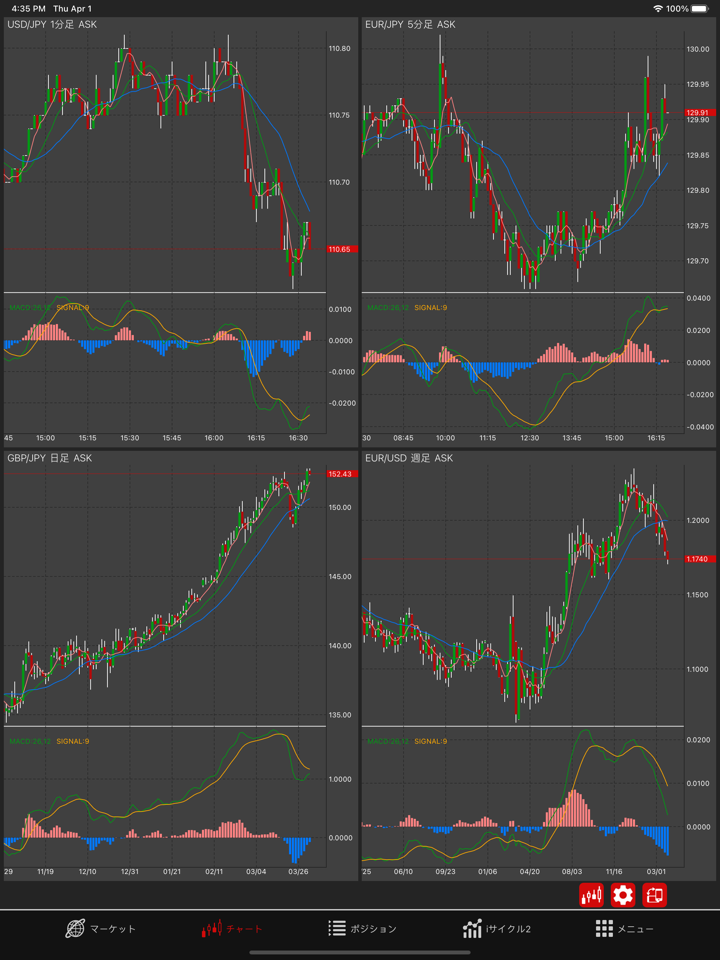
Task: Open the マーケット (Market) tab
Action: pyautogui.click(x=100, y=929)
